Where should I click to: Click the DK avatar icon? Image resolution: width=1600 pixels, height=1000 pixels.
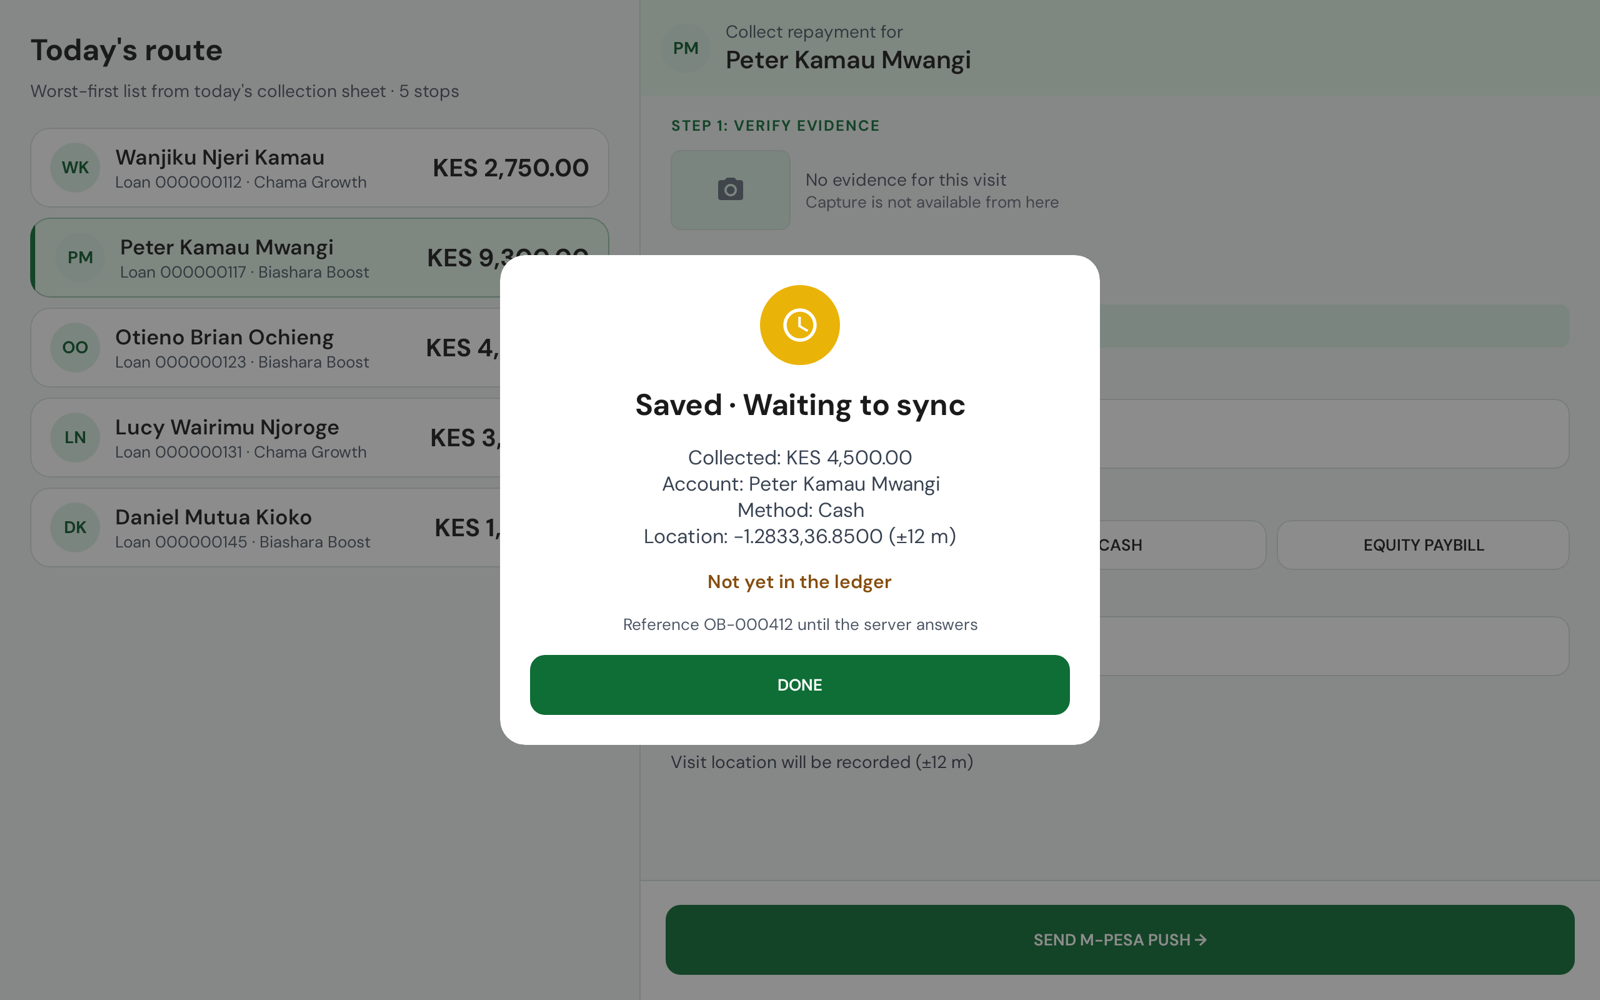click(x=75, y=528)
